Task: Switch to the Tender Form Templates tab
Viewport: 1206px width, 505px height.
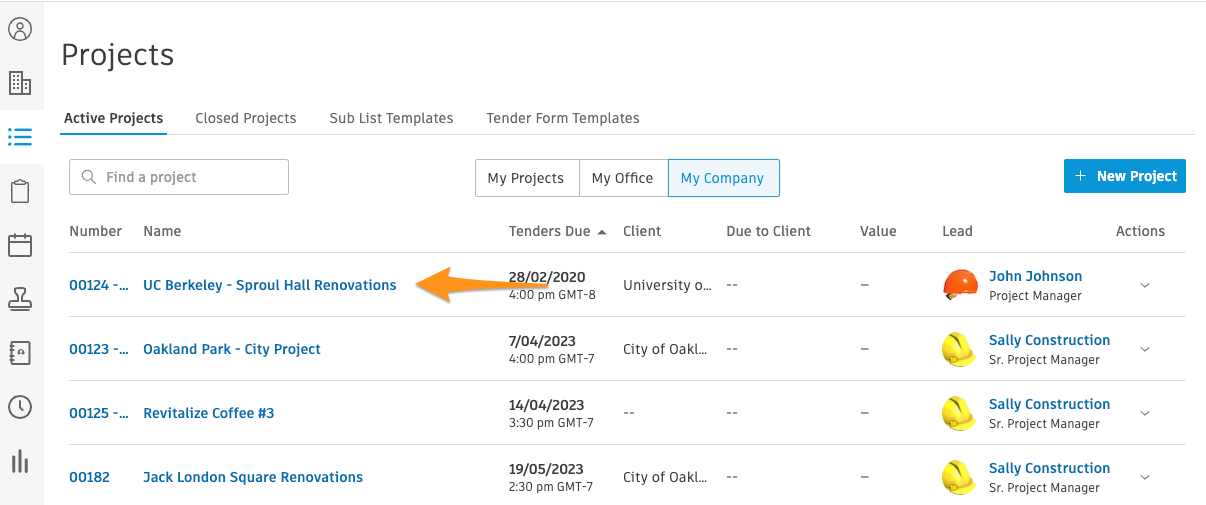Action: (x=563, y=118)
